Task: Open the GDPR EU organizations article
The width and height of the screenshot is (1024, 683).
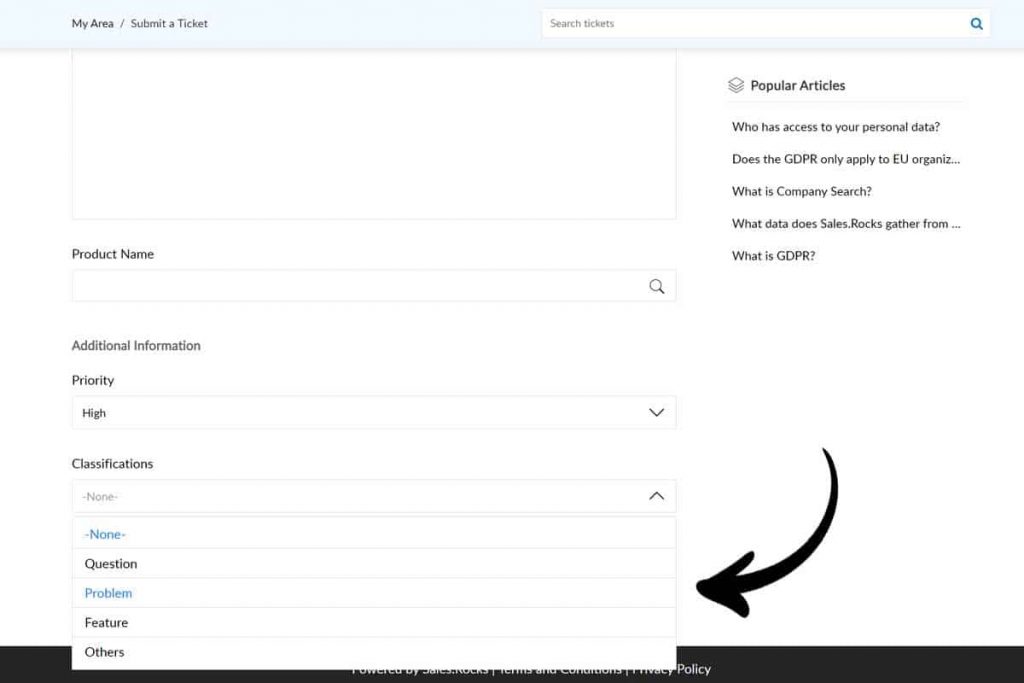Action: [845, 159]
